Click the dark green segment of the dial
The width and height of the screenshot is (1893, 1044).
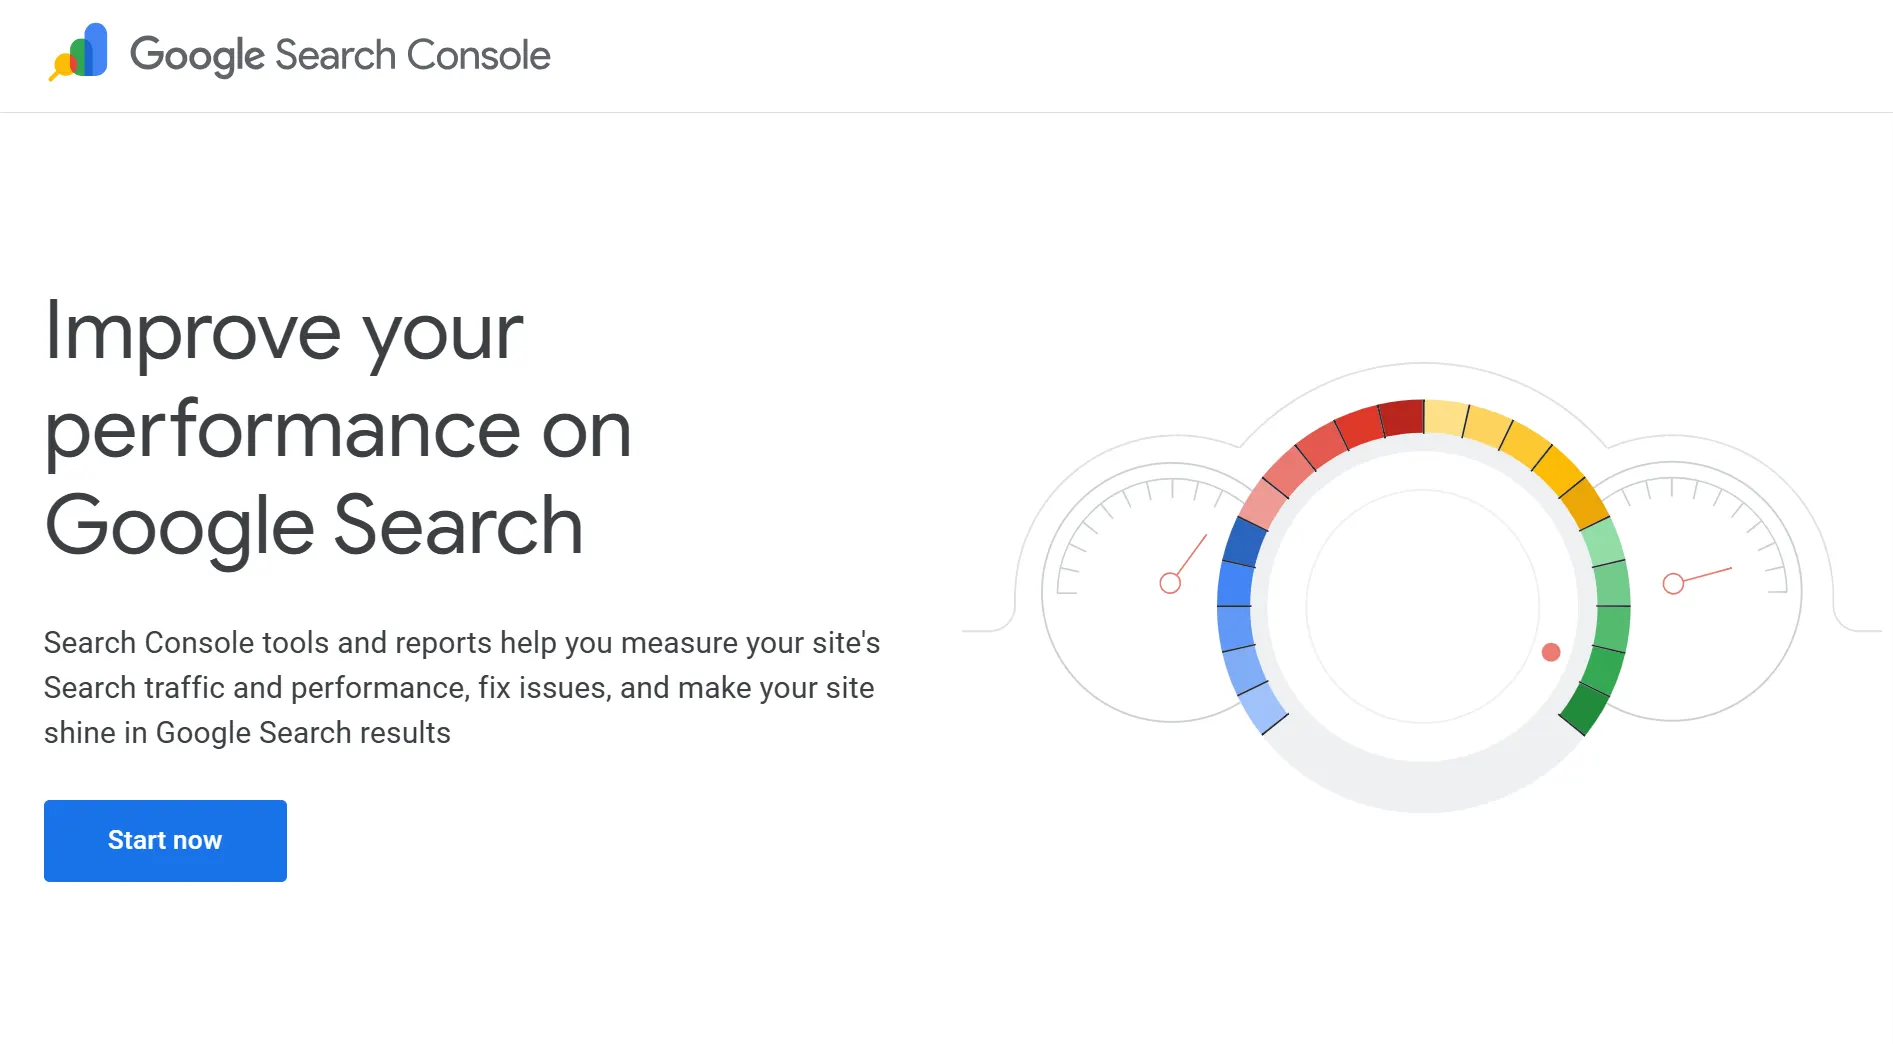click(1583, 707)
